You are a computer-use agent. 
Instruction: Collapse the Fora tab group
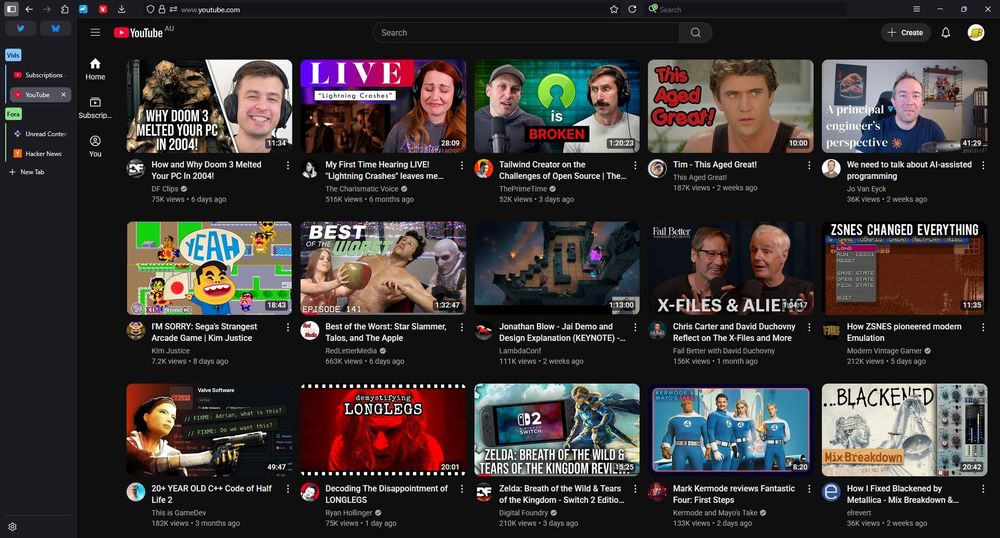pos(13,113)
